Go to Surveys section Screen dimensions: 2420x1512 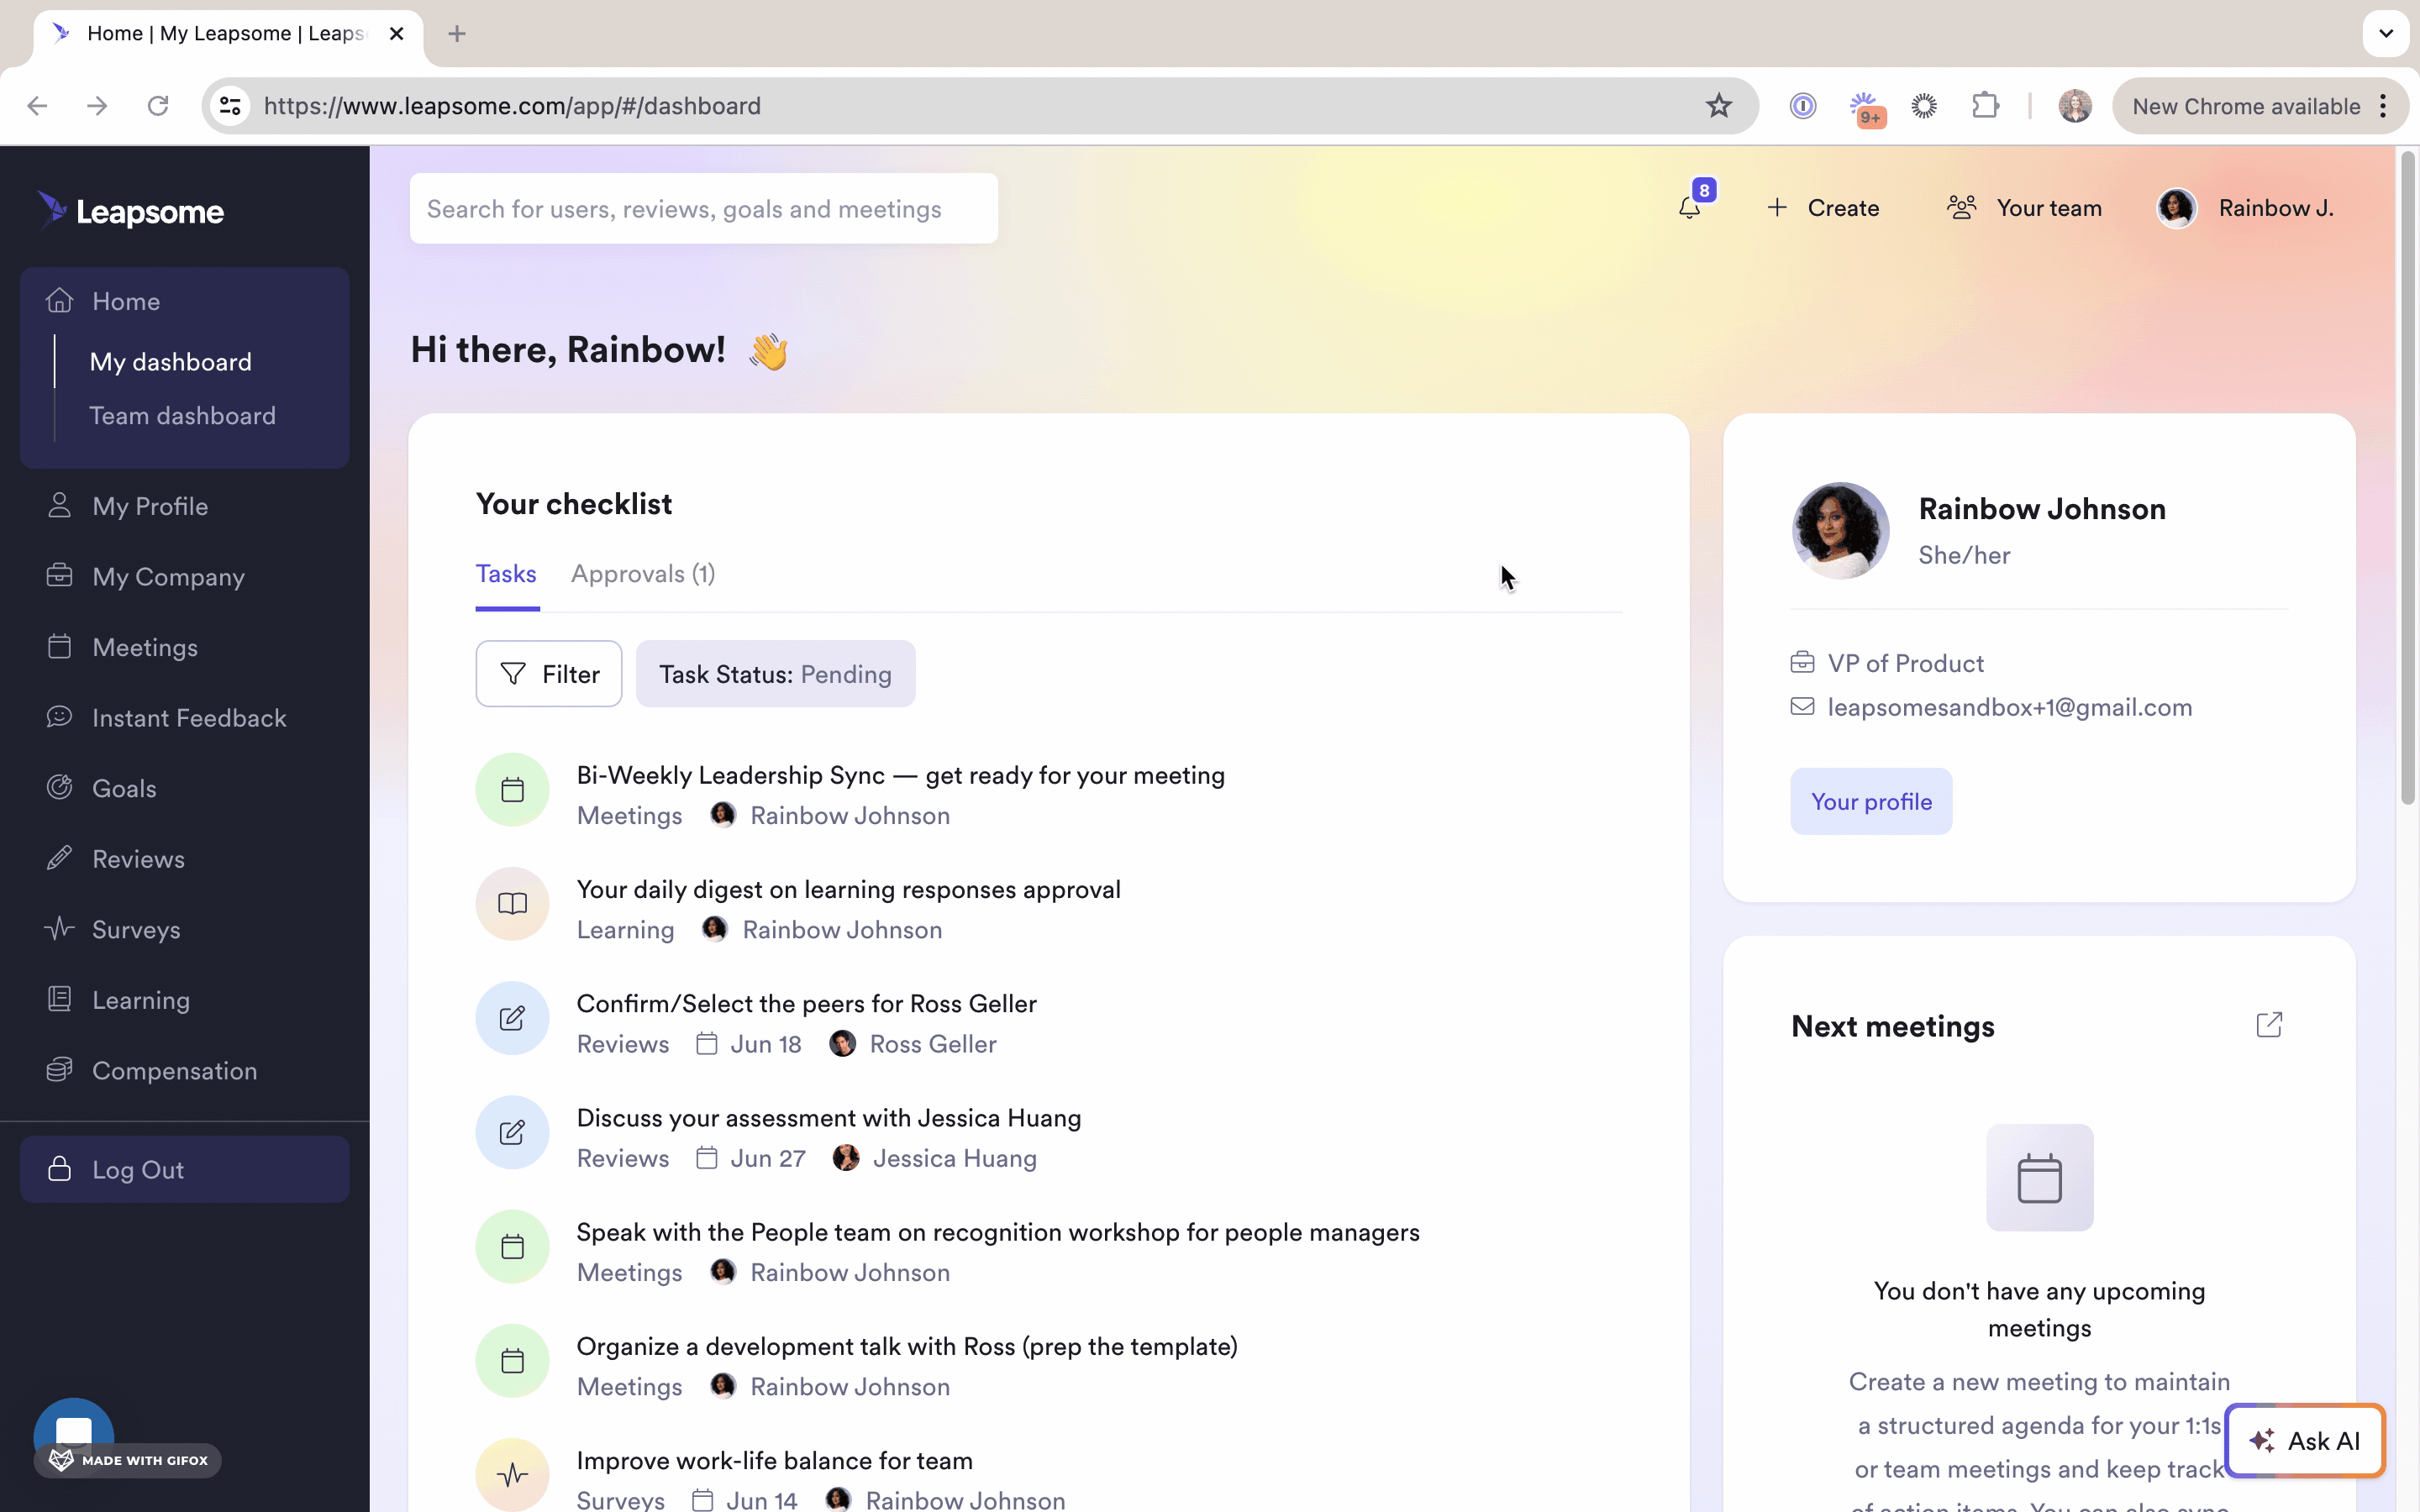(136, 929)
